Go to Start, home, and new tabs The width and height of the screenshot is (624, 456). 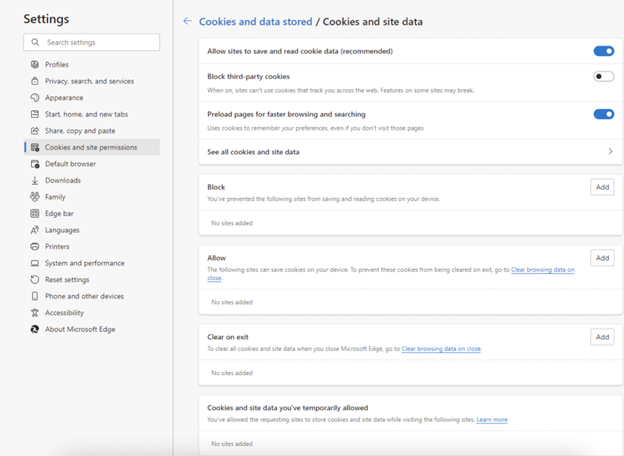[x=86, y=114]
